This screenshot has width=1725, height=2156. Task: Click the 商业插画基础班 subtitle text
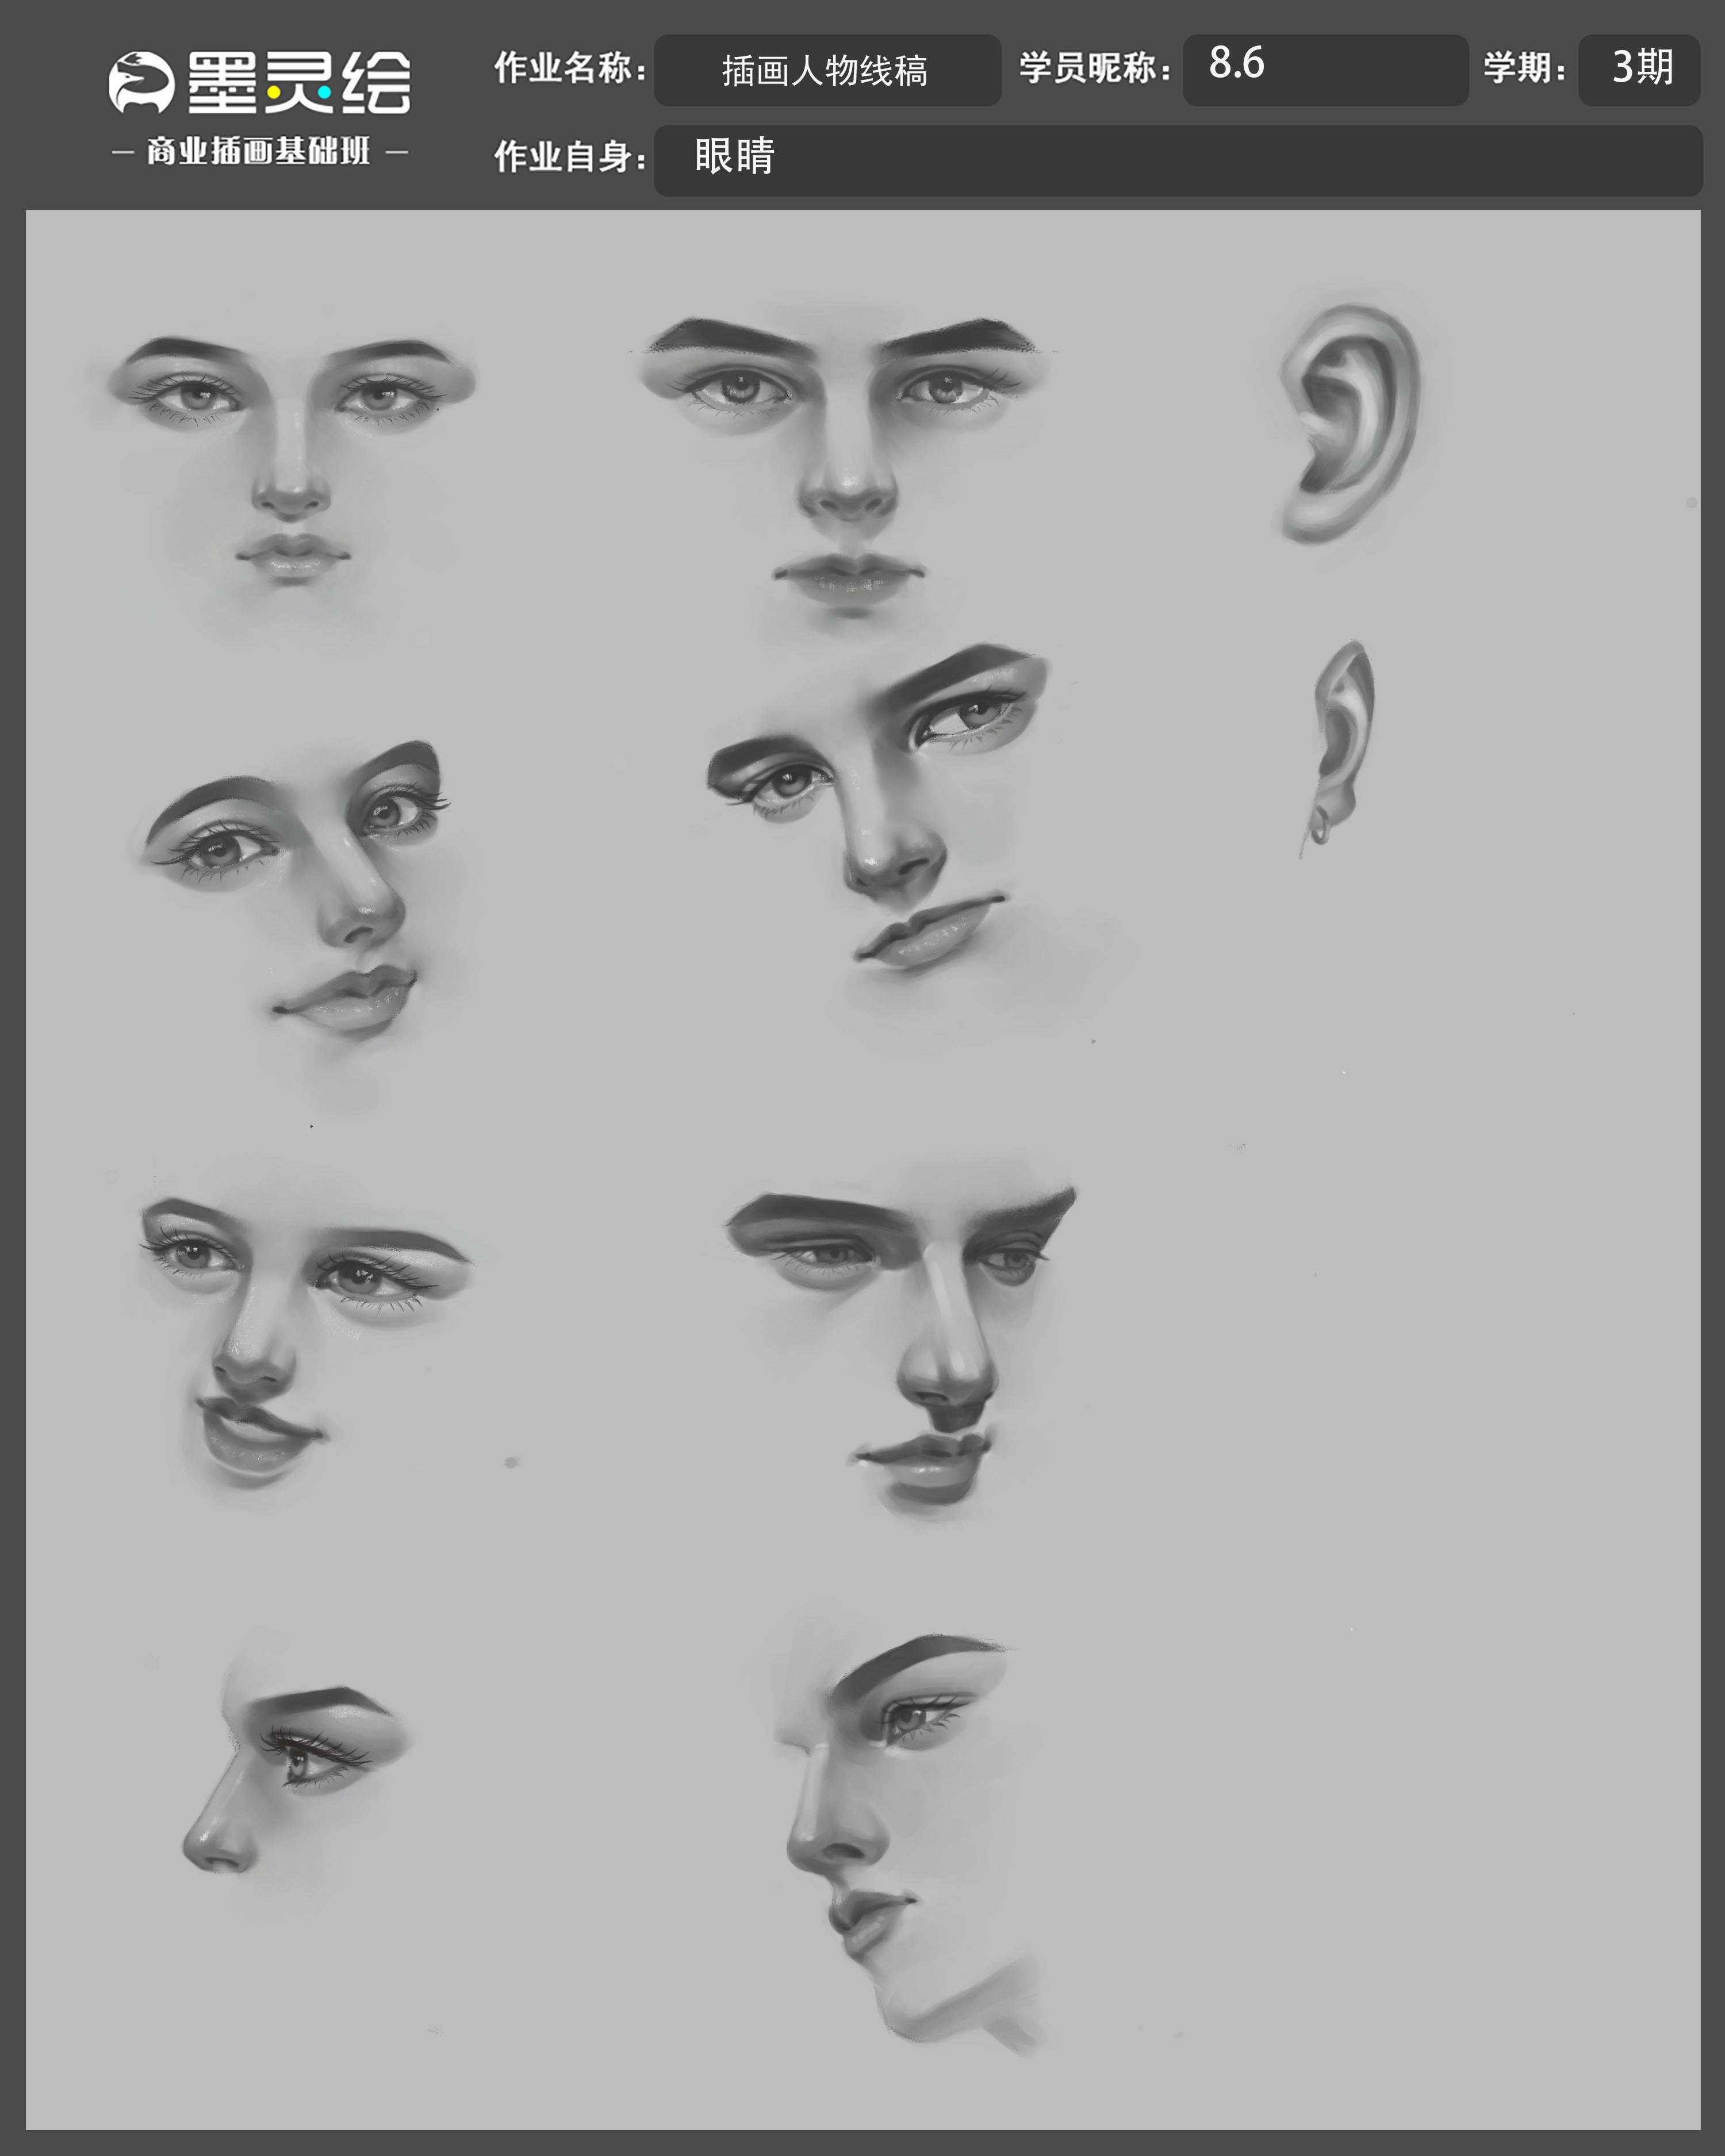click(259, 152)
